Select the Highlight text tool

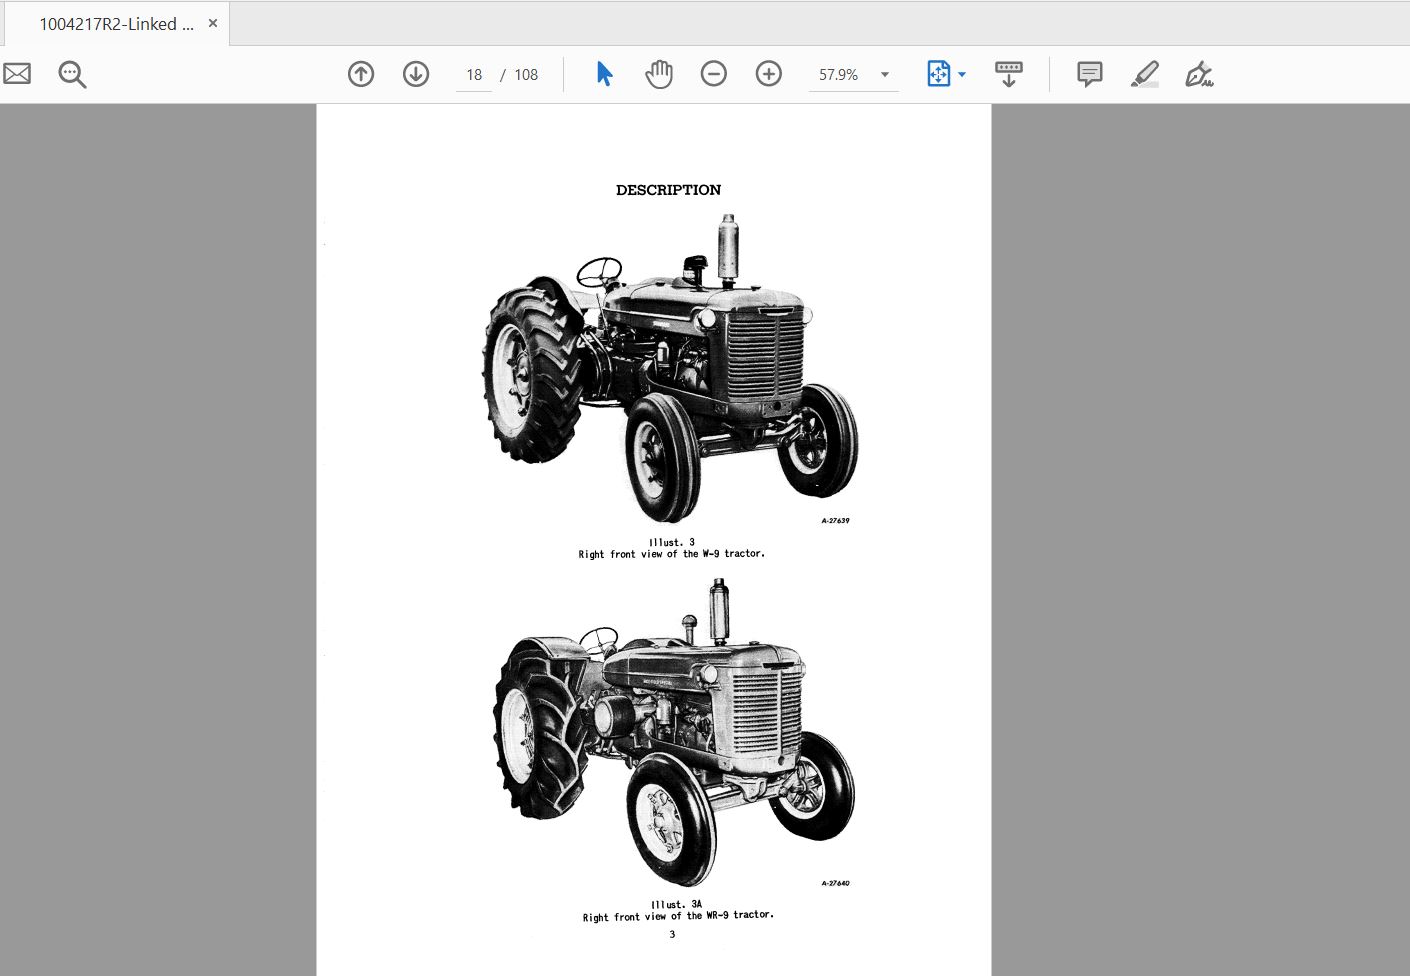(x=1144, y=73)
